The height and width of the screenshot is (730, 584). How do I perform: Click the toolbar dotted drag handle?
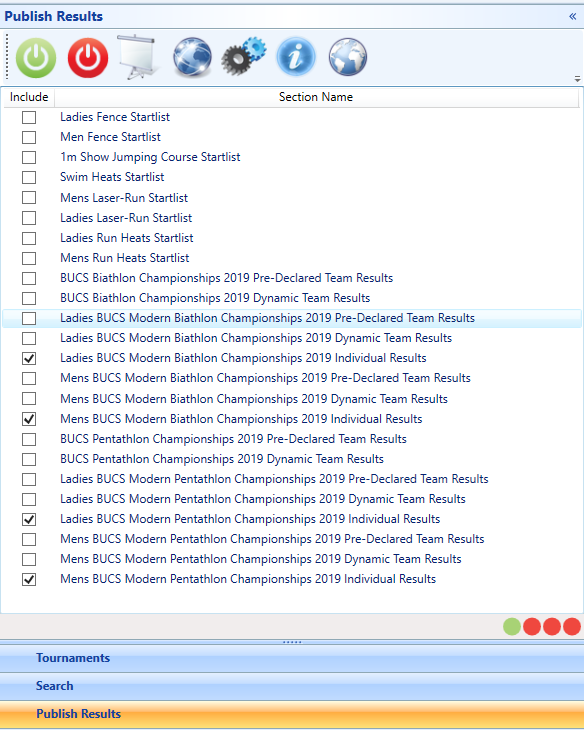pyautogui.click(x=7, y=57)
